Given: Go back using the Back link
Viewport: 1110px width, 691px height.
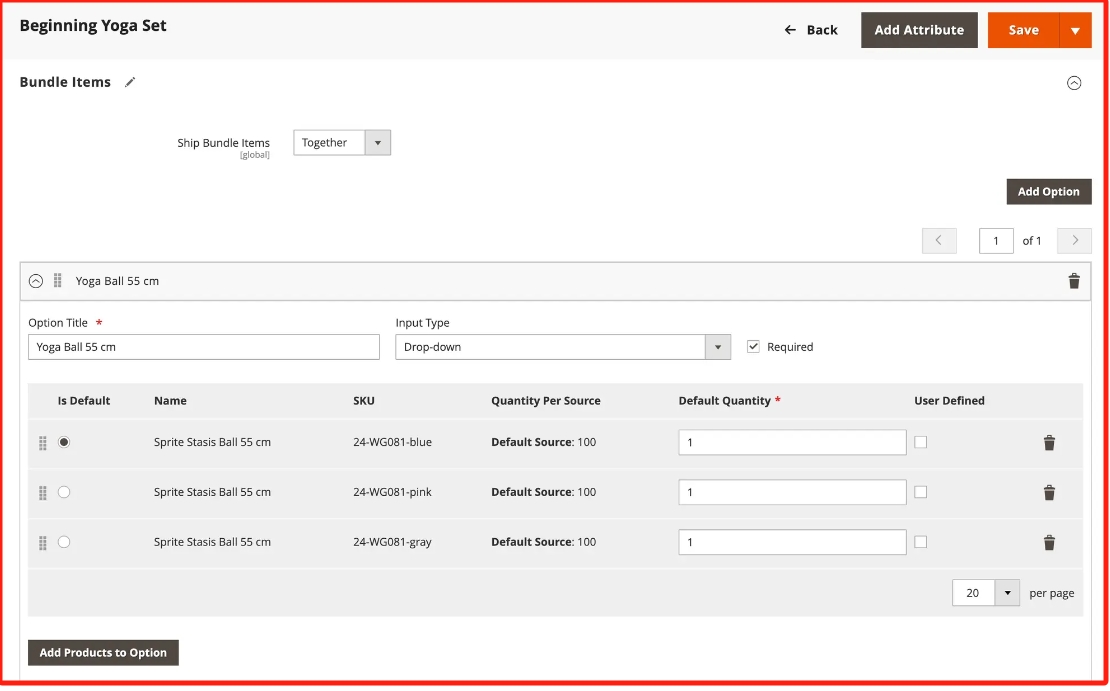Looking at the screenshot, I should tap(811, 30).
